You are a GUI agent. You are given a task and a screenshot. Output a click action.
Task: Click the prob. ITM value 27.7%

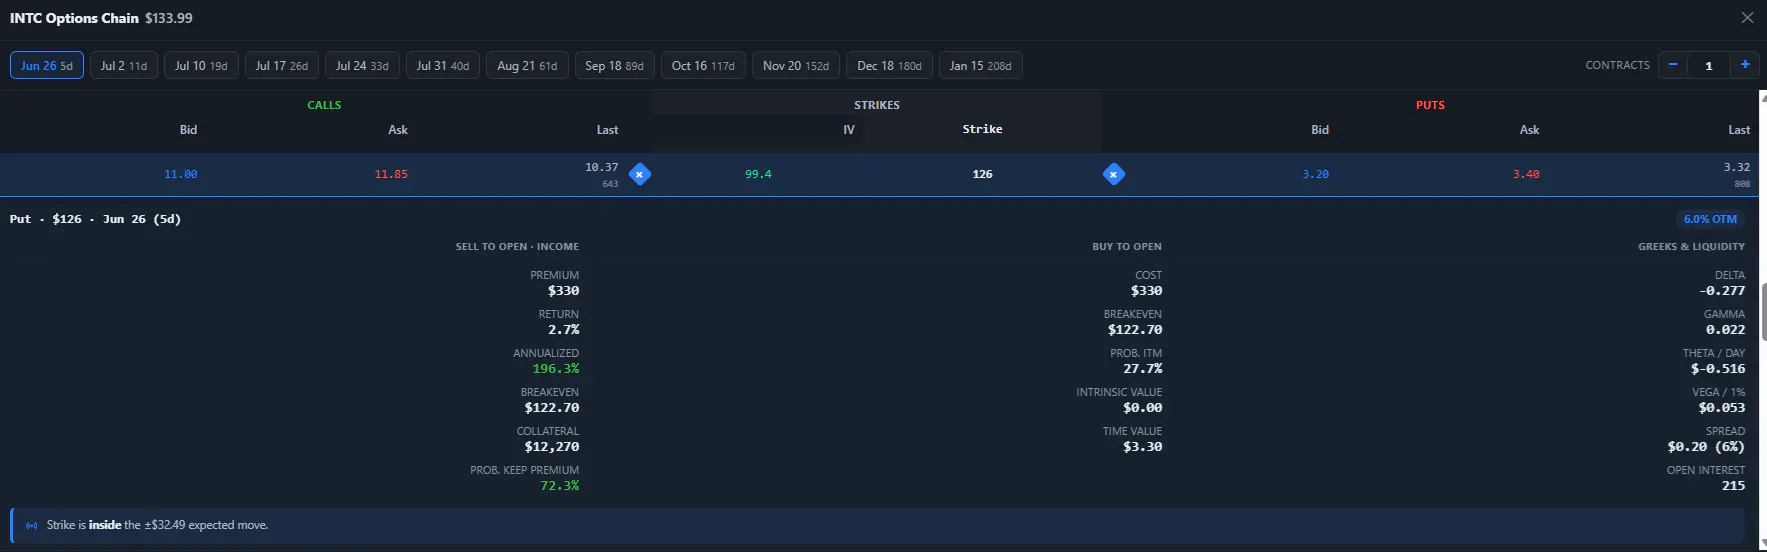[x=1143, y=369]
